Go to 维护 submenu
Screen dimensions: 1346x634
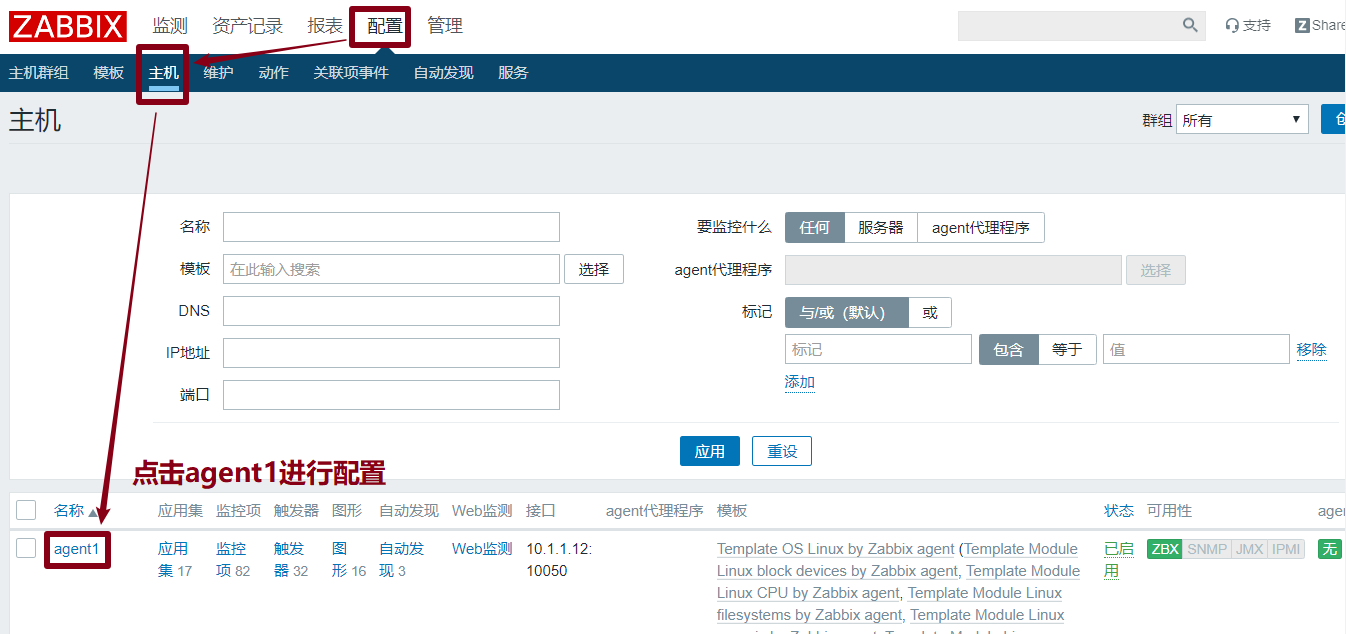point(219,73)
